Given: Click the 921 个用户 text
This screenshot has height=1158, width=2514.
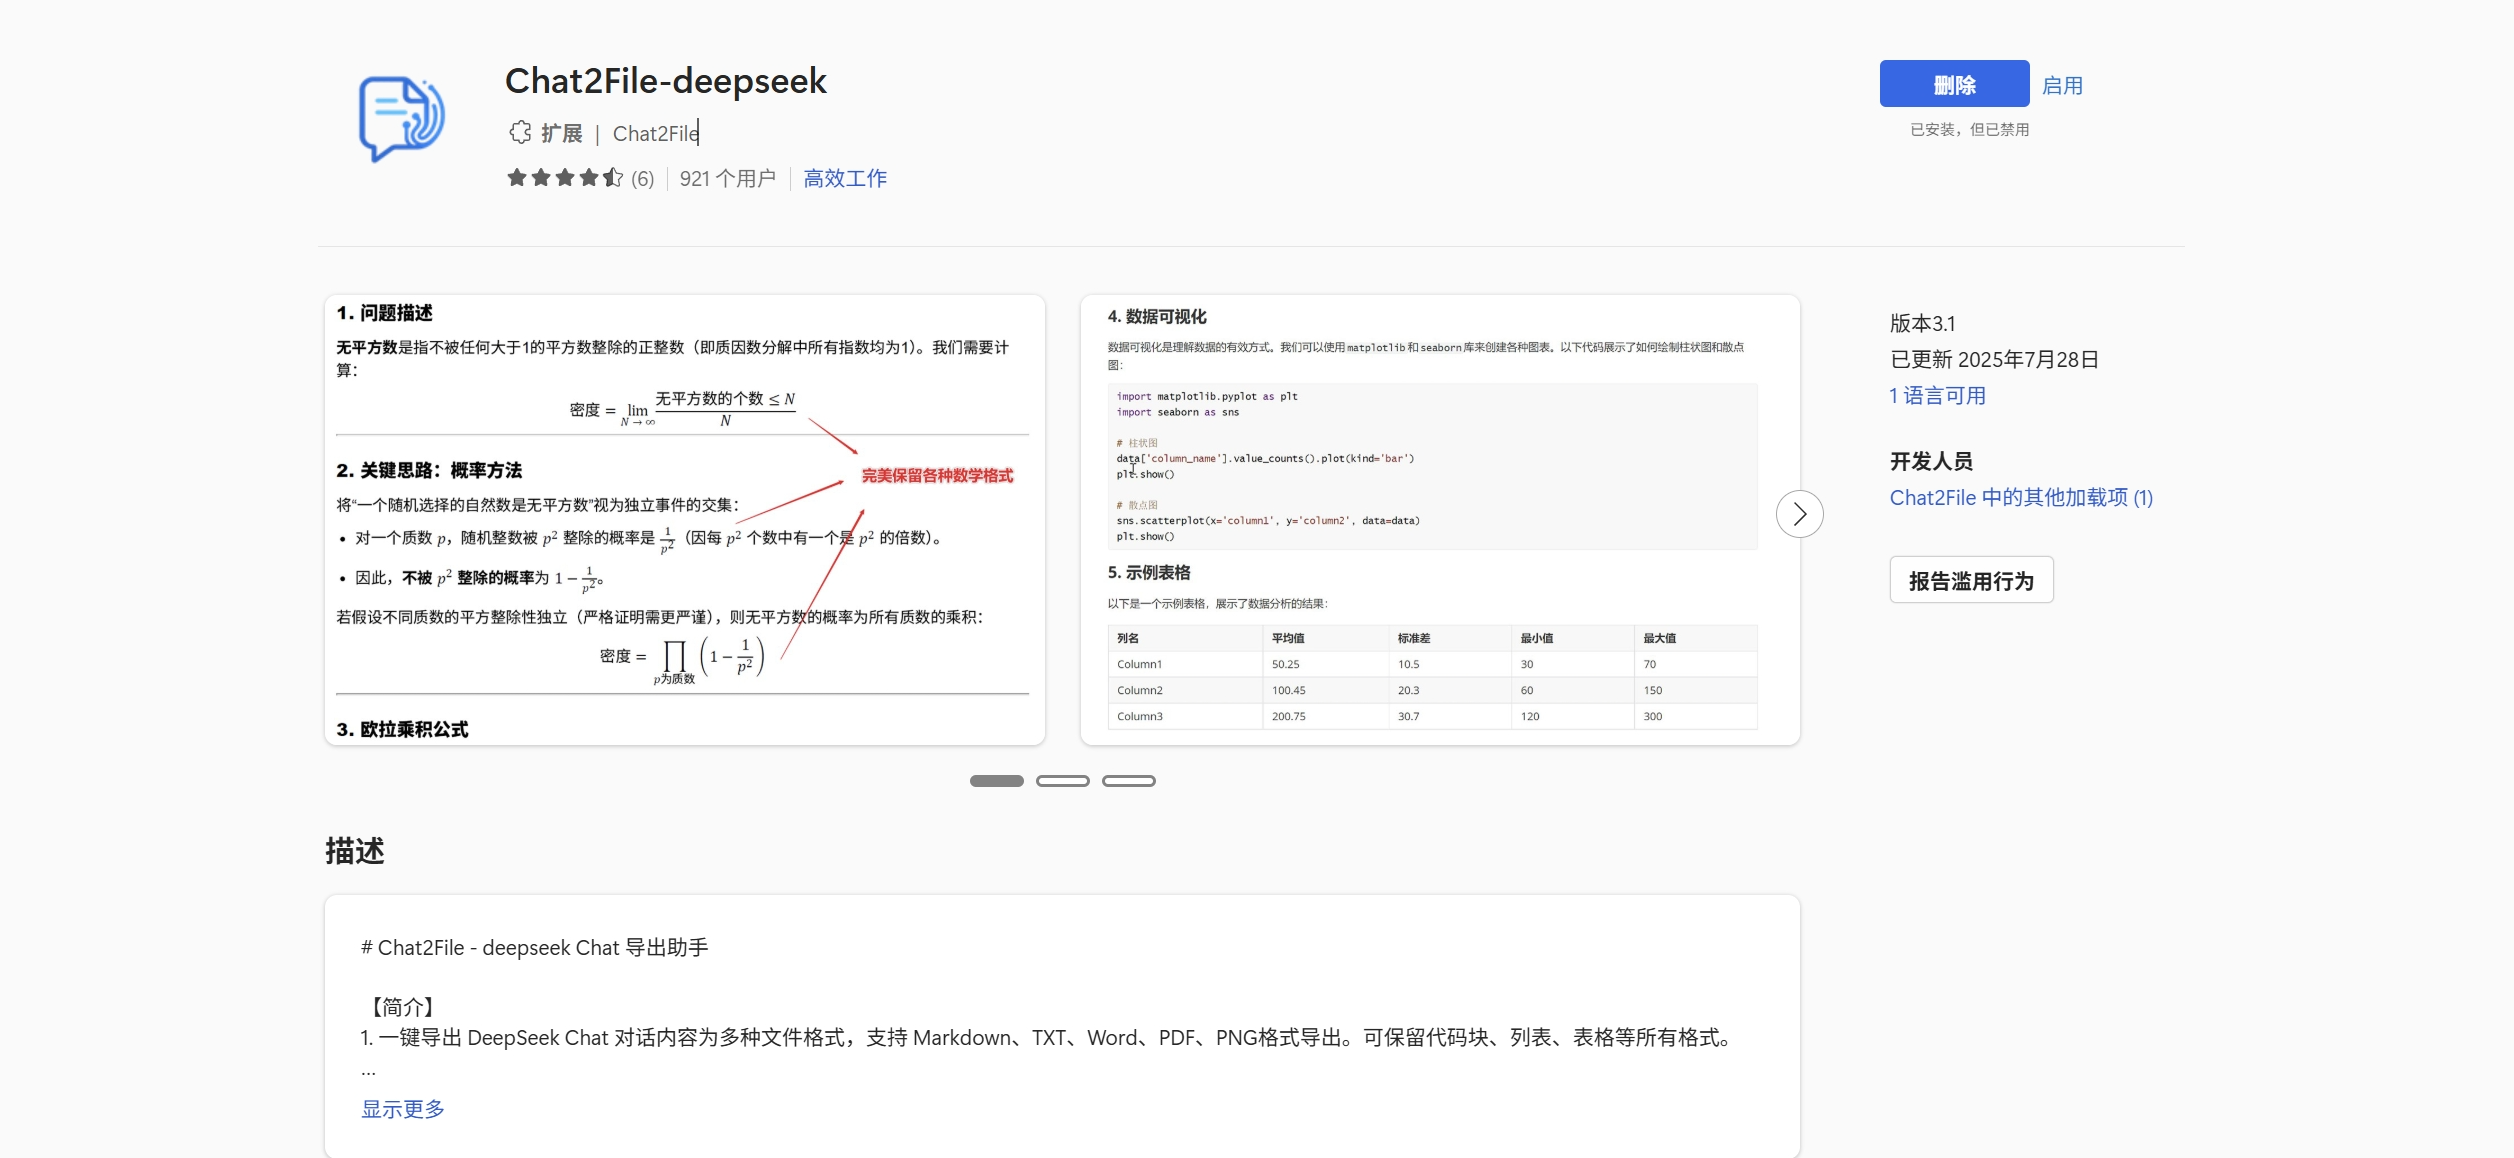Looking at the screenshot, I should pos(728,178).
